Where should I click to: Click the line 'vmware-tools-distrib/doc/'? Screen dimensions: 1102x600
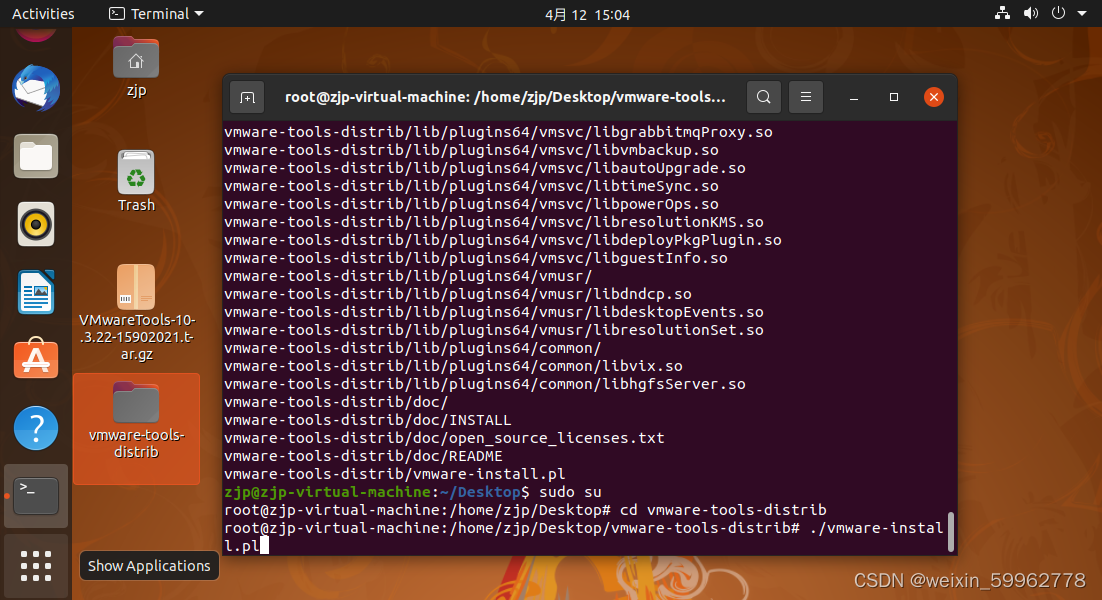point(336,402)
